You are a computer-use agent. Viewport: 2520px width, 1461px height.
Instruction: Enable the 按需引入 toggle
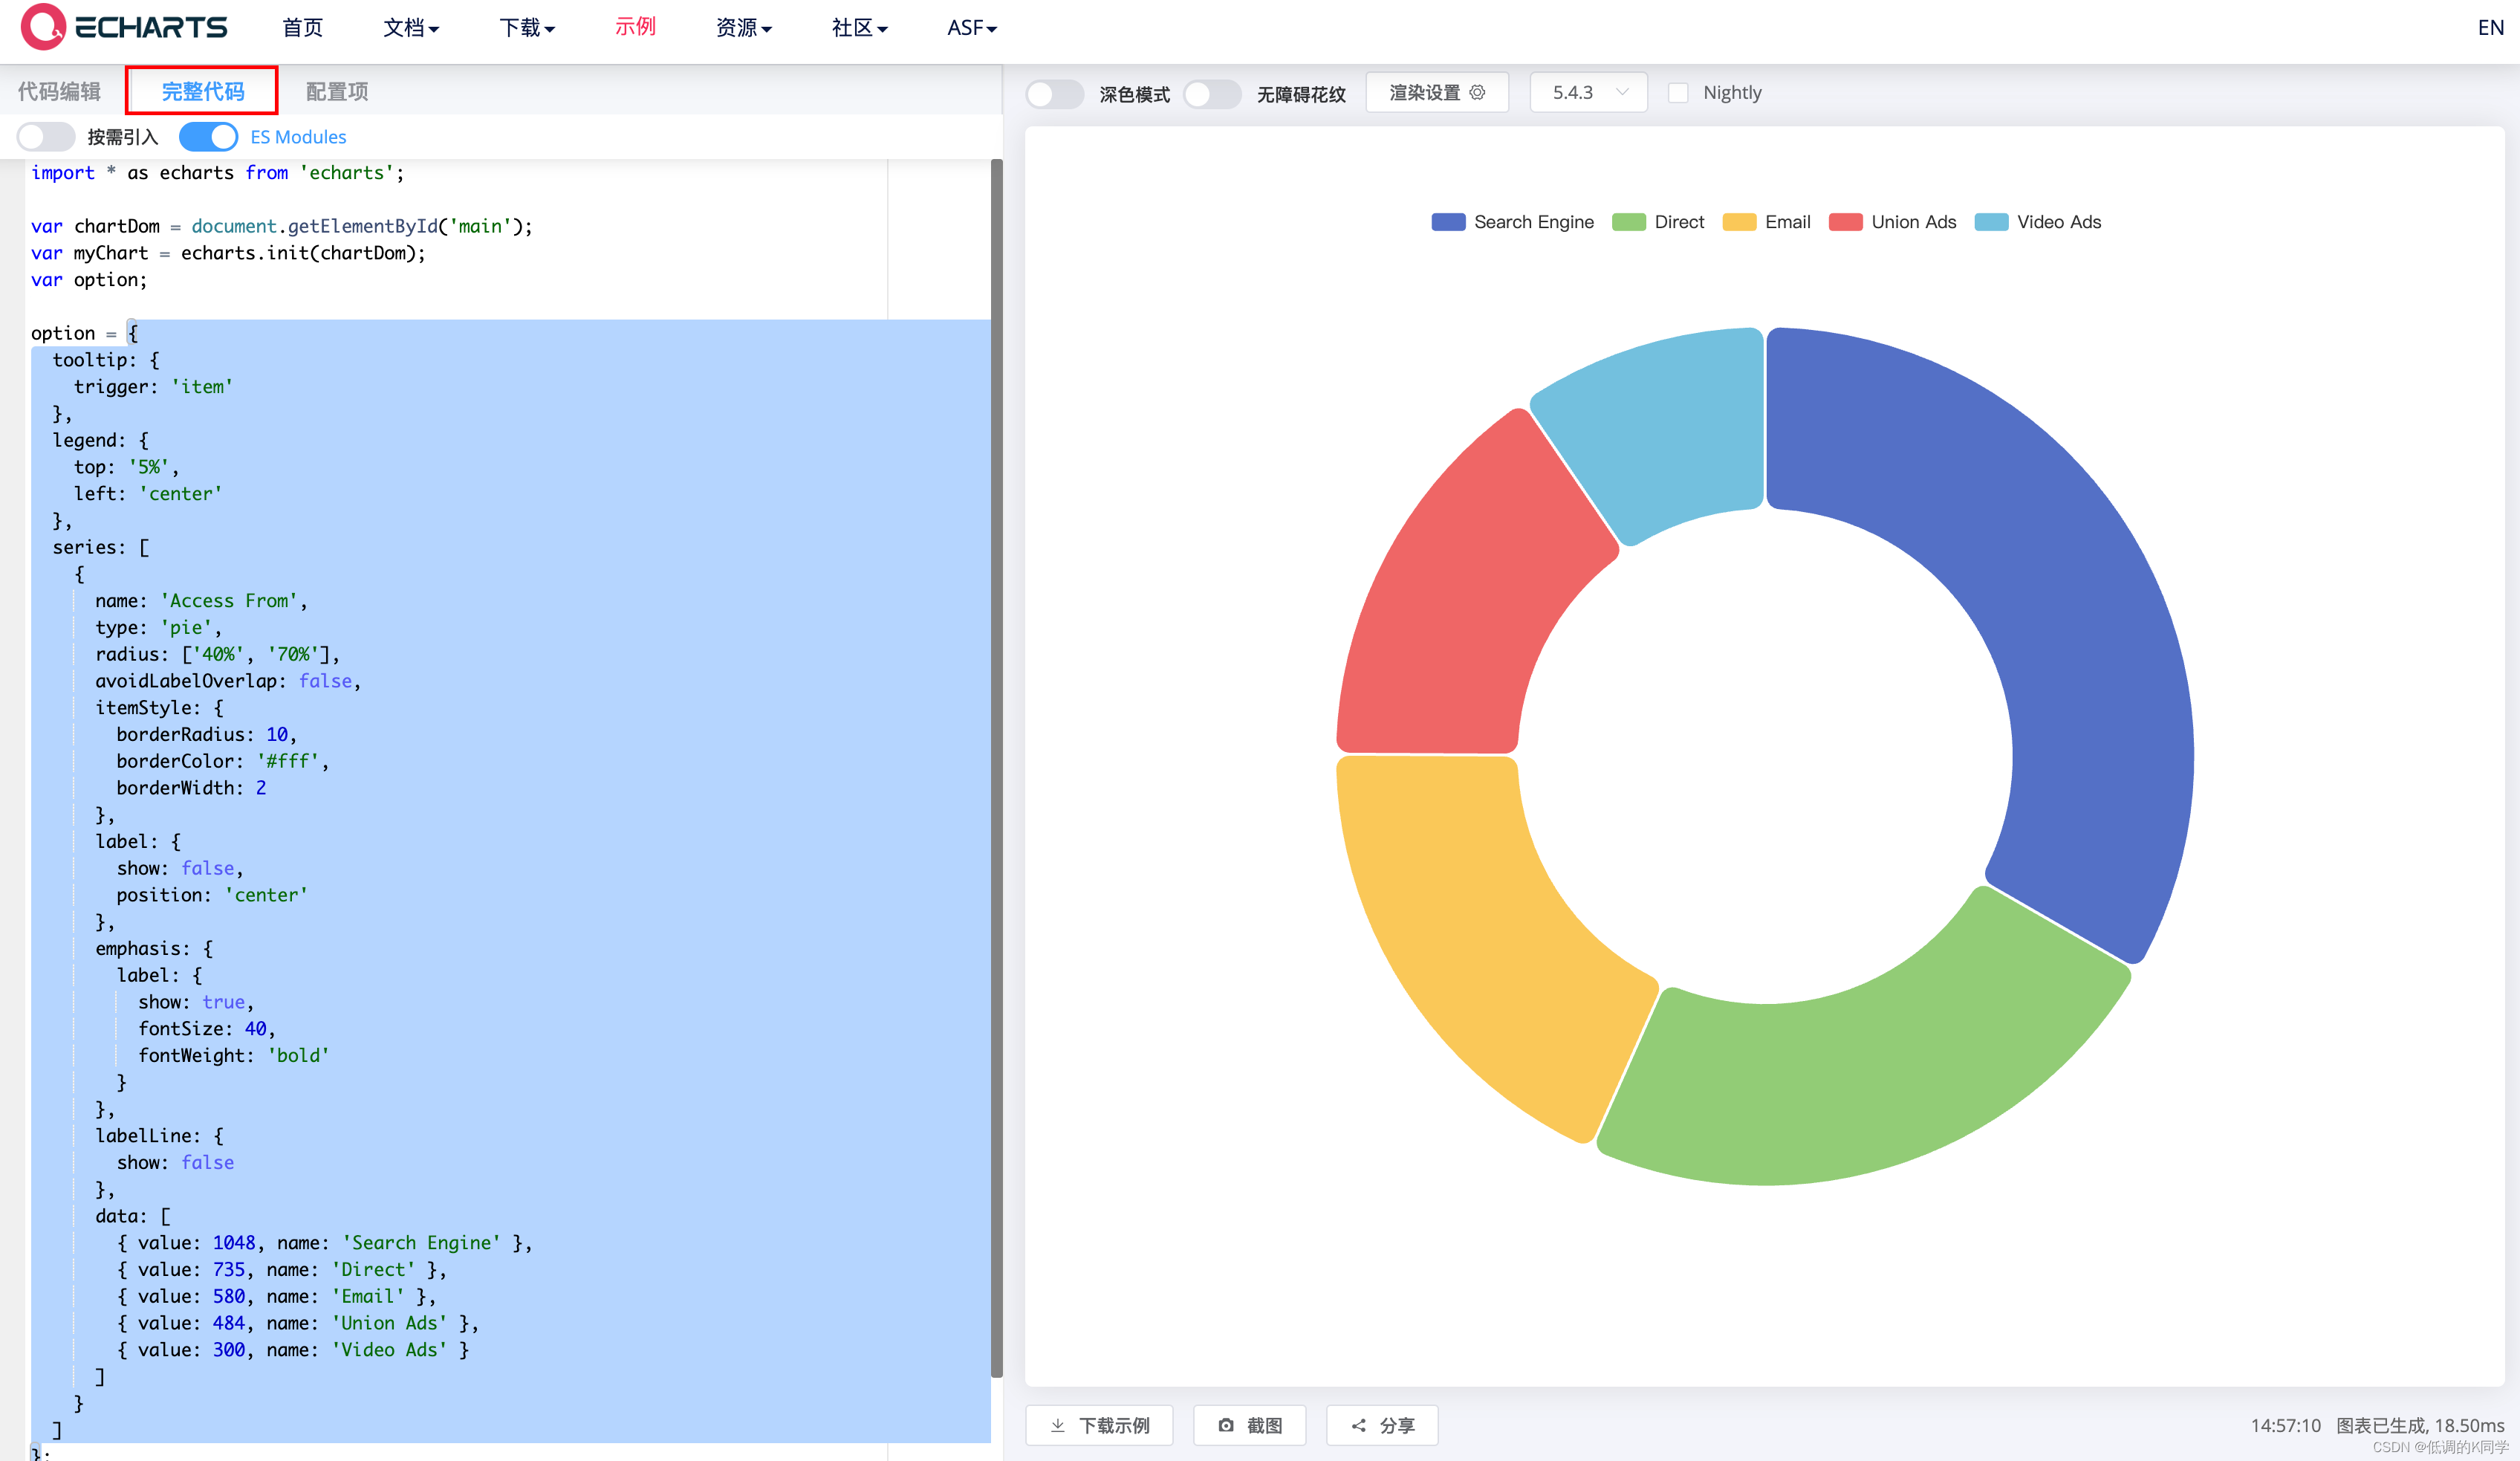tap(45, 137)
